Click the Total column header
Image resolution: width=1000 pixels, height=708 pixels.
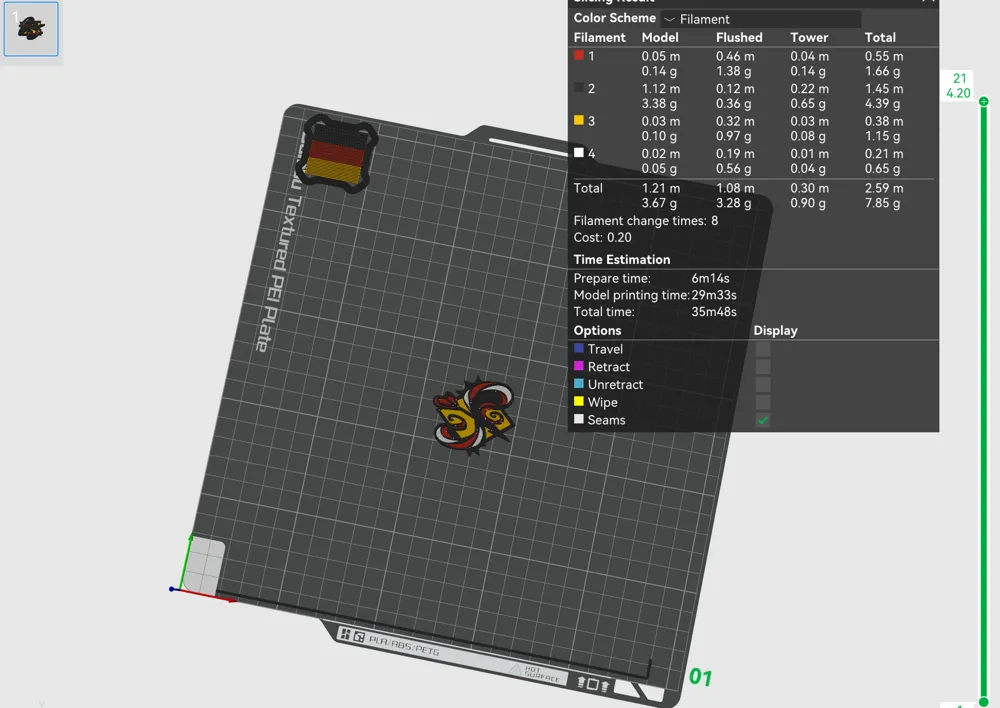880,38
